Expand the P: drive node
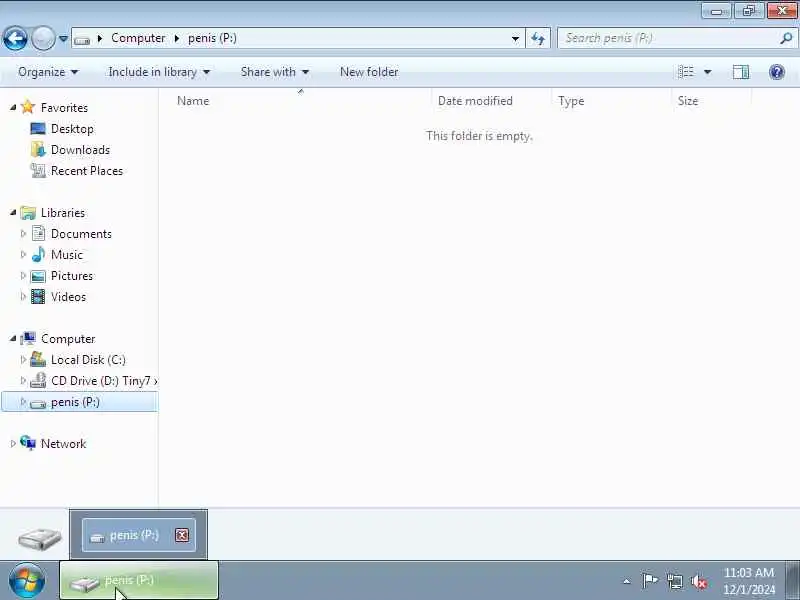This screenshot has width=800, height=600. (x=23, y=402)
